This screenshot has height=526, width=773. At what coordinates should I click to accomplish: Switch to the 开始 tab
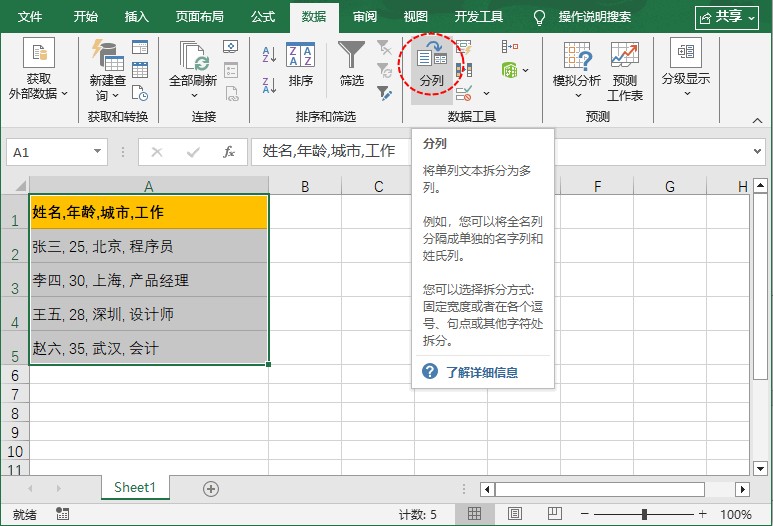85,17
